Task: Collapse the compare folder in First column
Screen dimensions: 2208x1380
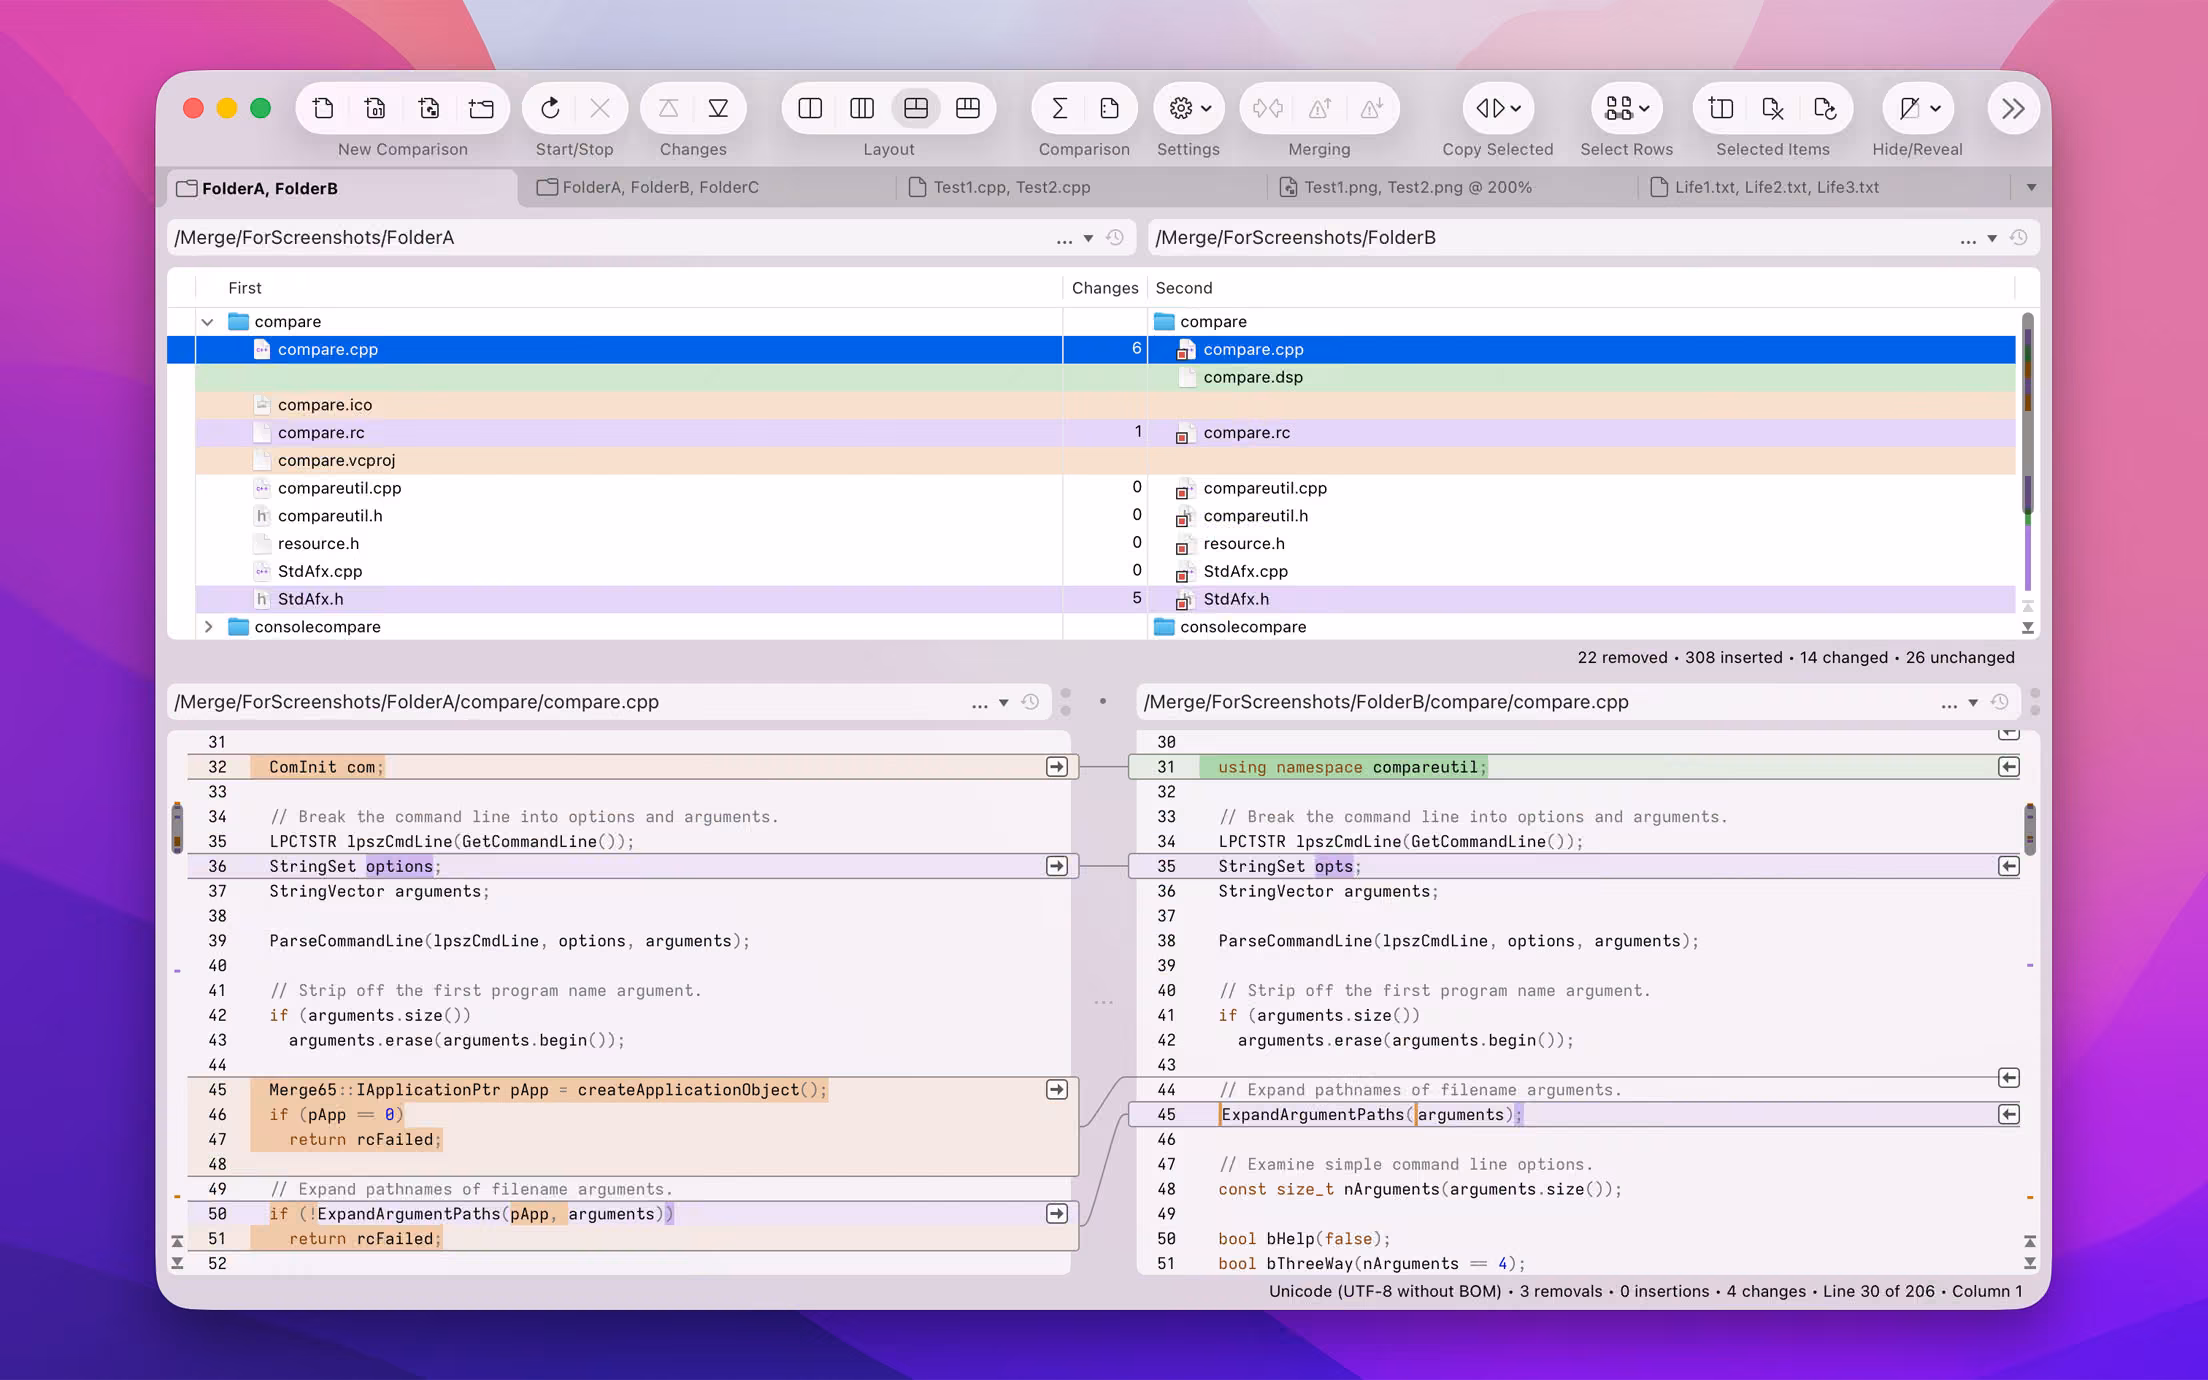Action: (x=207, y=322)
